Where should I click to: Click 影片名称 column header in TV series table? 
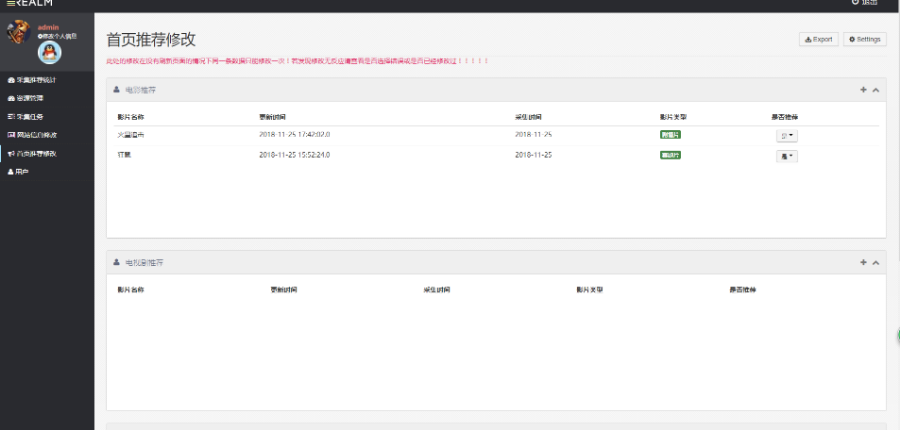pos(130,290)
